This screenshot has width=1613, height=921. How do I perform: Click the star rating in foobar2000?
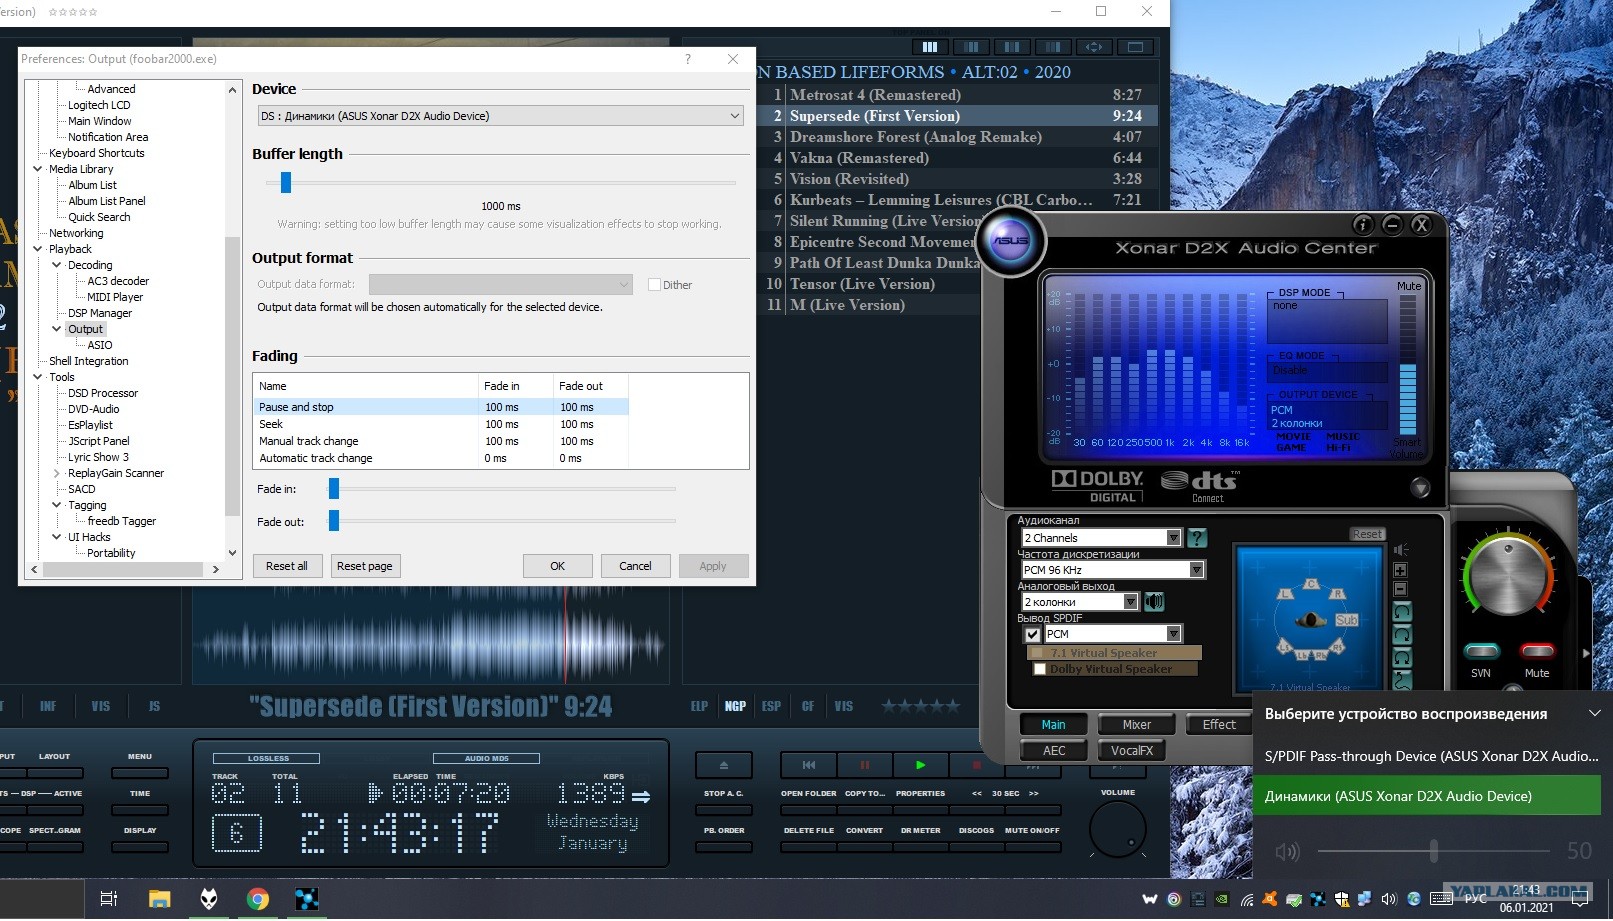[x=920, y=706]
